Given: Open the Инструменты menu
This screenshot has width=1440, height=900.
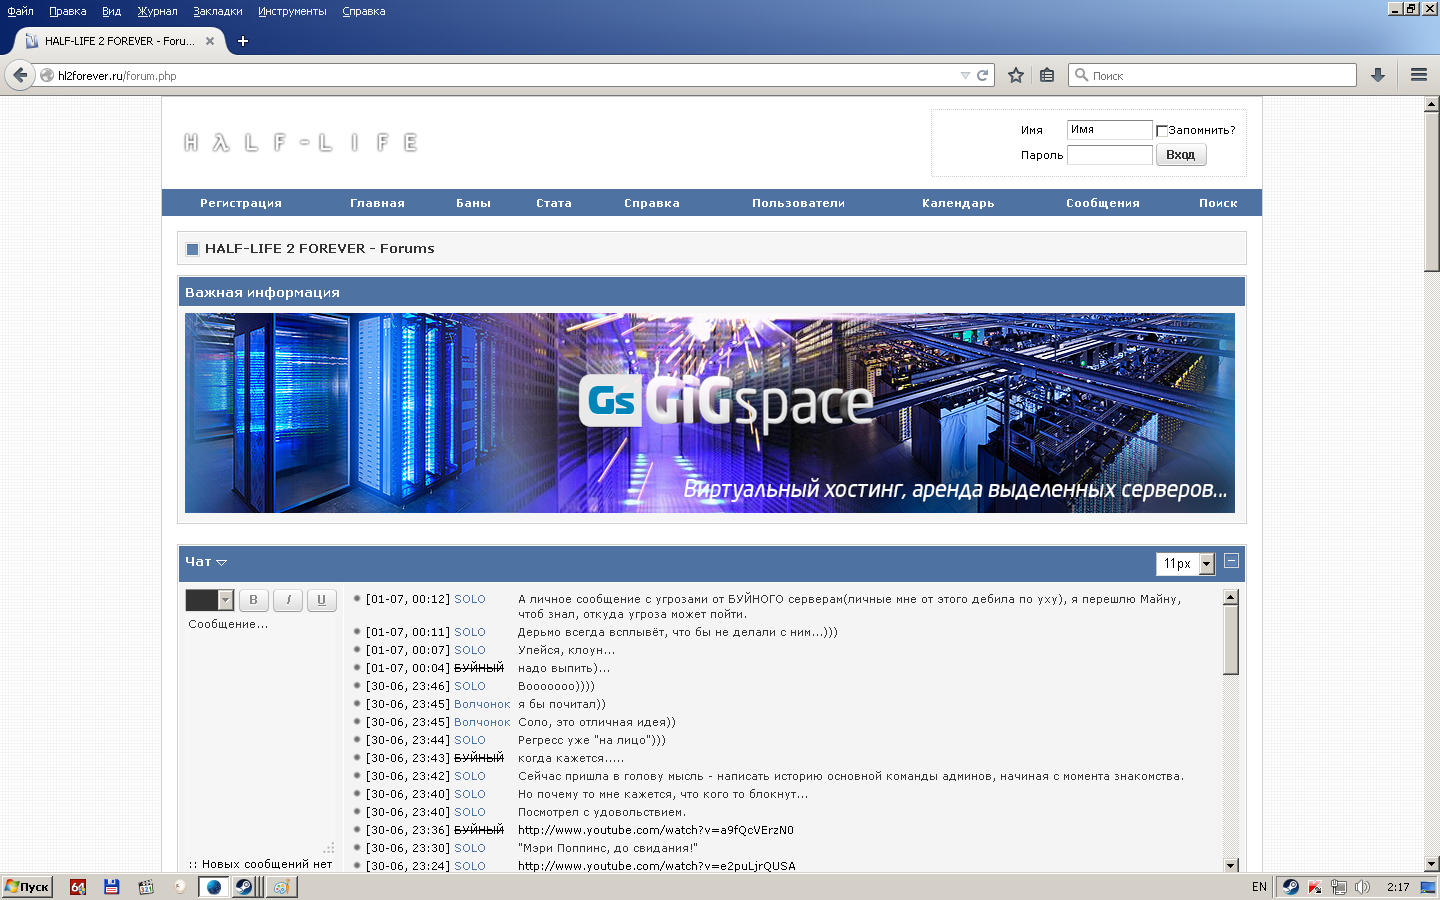Looking at the screenshot, I should click(x=292, y=11).
